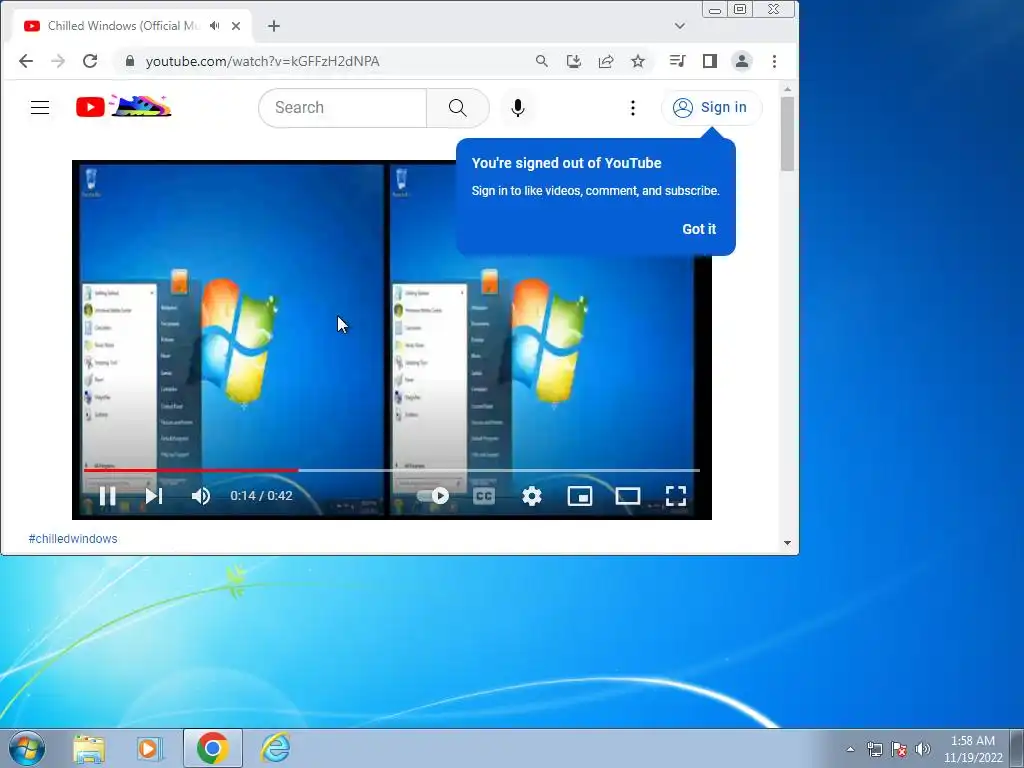
Task: Switch to Chrome on the taskbar
Action: coord(213,748)
